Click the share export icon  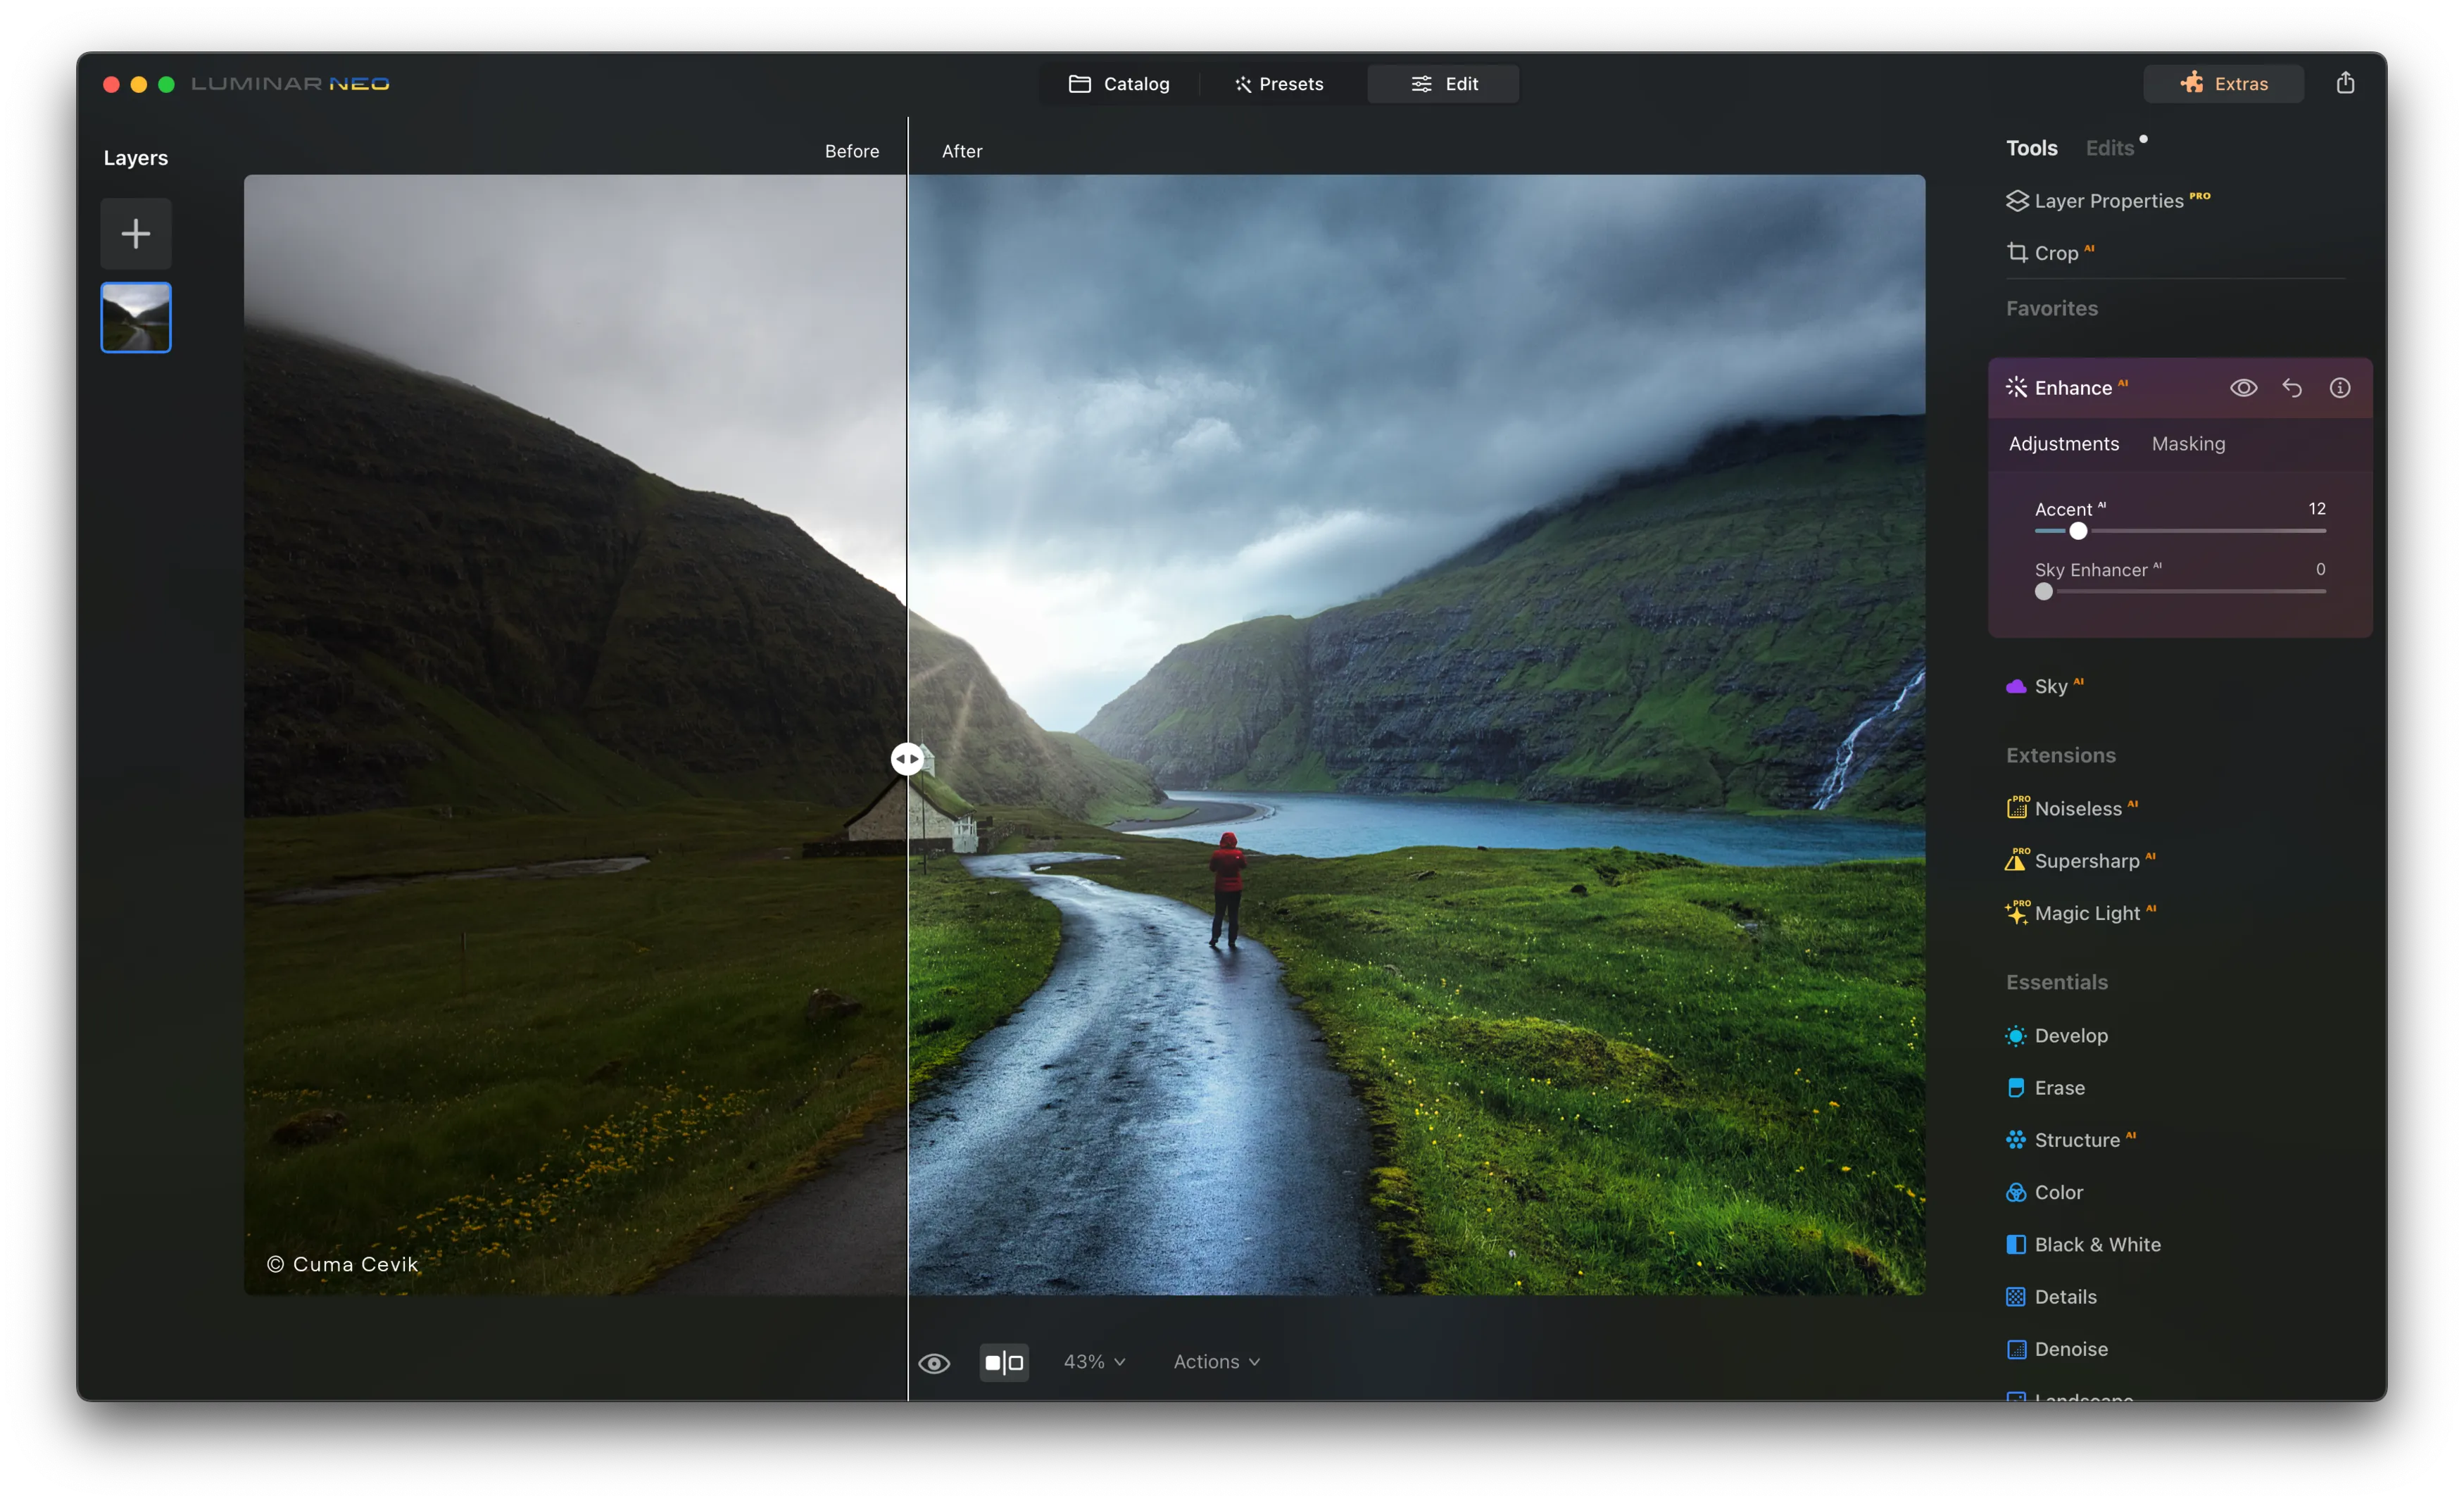click(2344, 83)
